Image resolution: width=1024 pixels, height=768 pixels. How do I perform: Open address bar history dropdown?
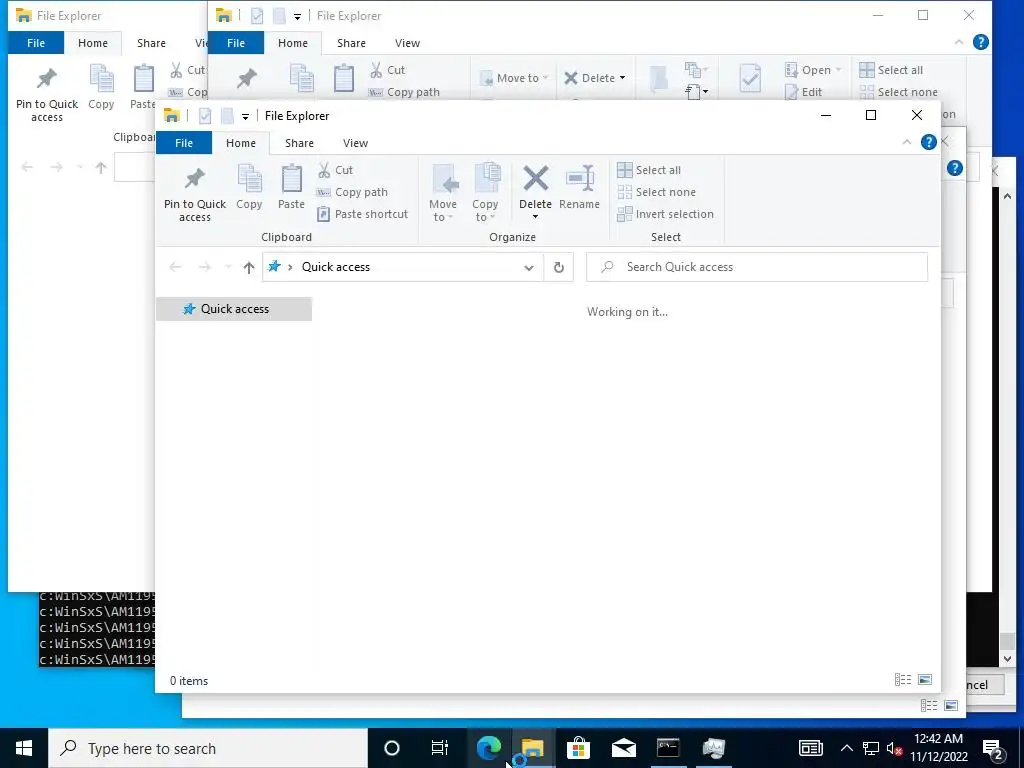tap(529, 267)
